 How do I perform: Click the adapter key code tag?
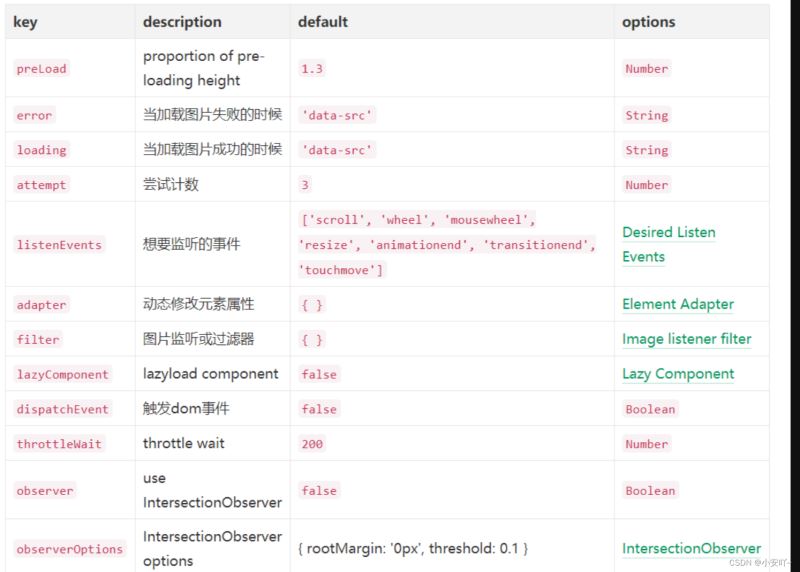(41, 305)
